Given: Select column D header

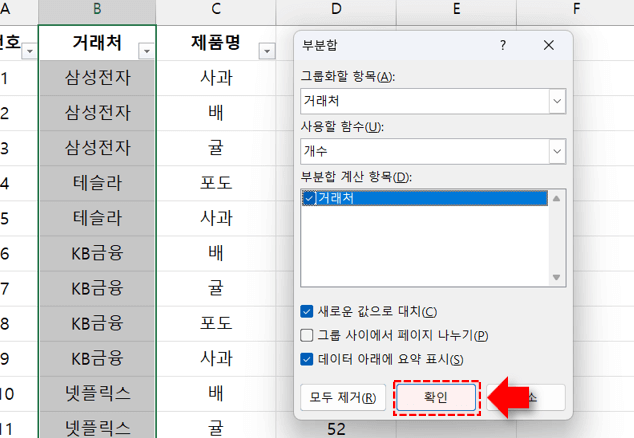Looking at the screenshot, I should (336, 10).
